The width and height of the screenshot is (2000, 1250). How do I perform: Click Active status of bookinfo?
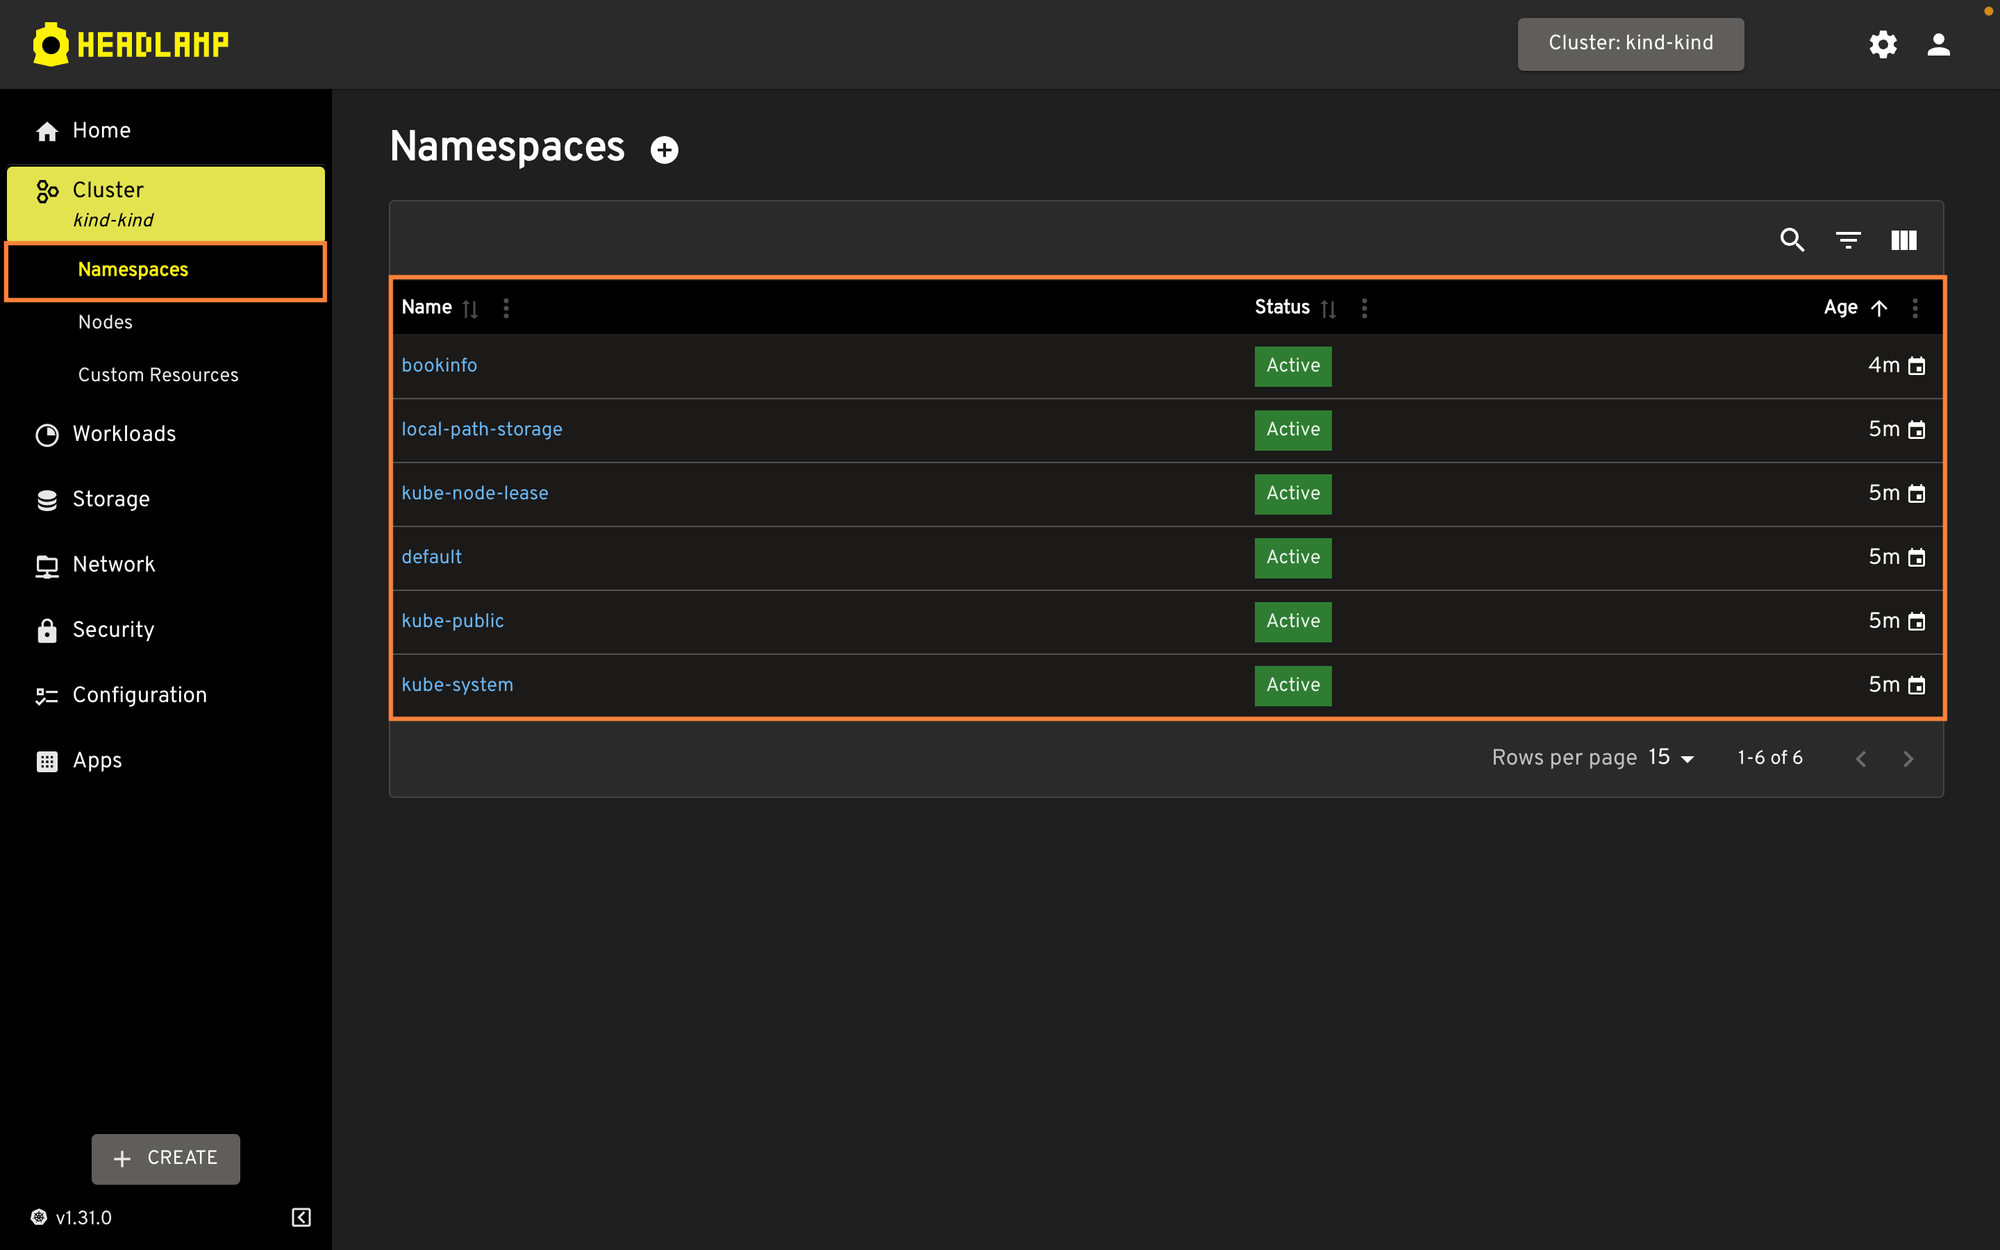pos(1293,366)
